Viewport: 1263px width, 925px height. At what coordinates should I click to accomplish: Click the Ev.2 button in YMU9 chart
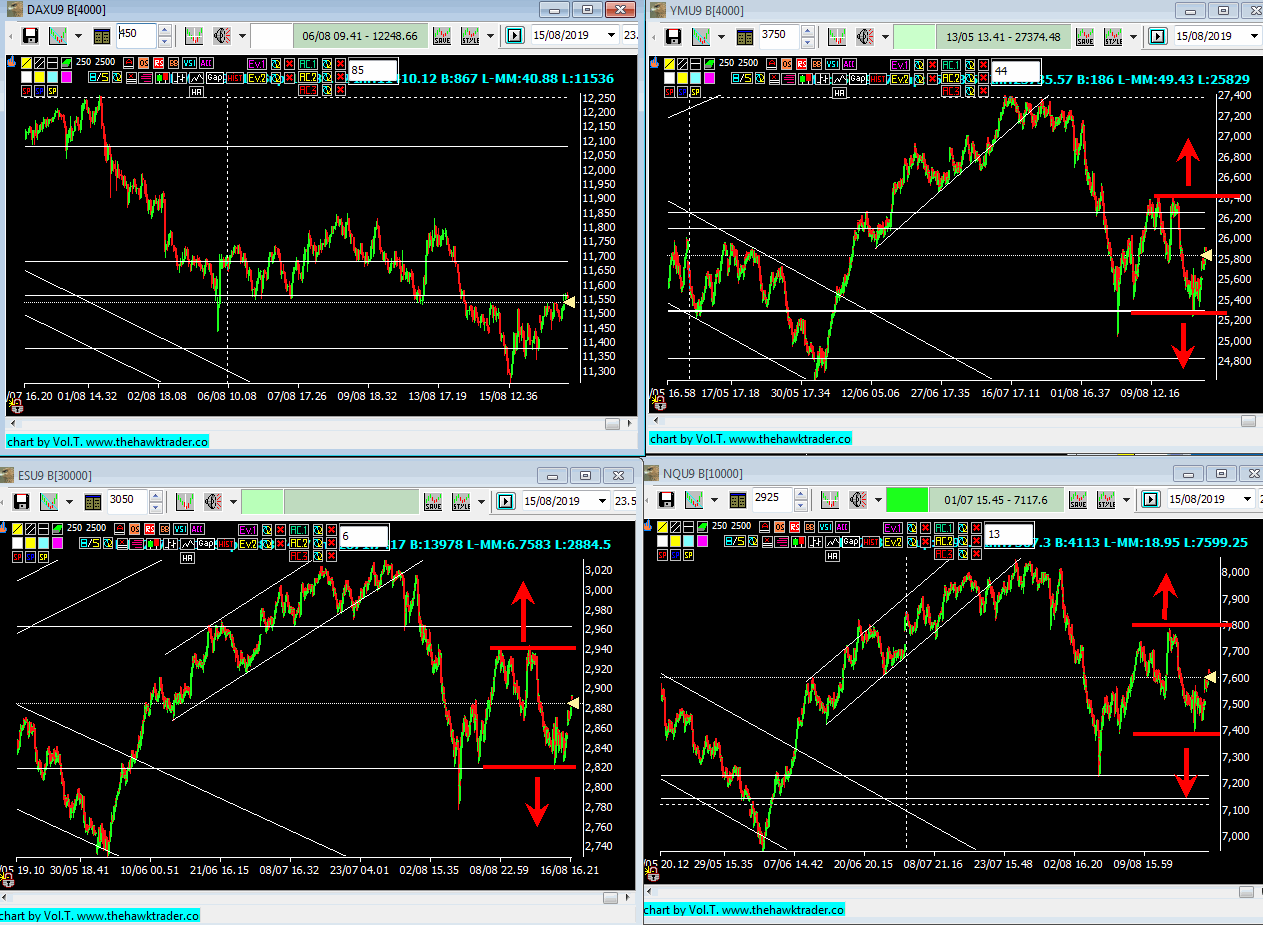tap(900, 77)
